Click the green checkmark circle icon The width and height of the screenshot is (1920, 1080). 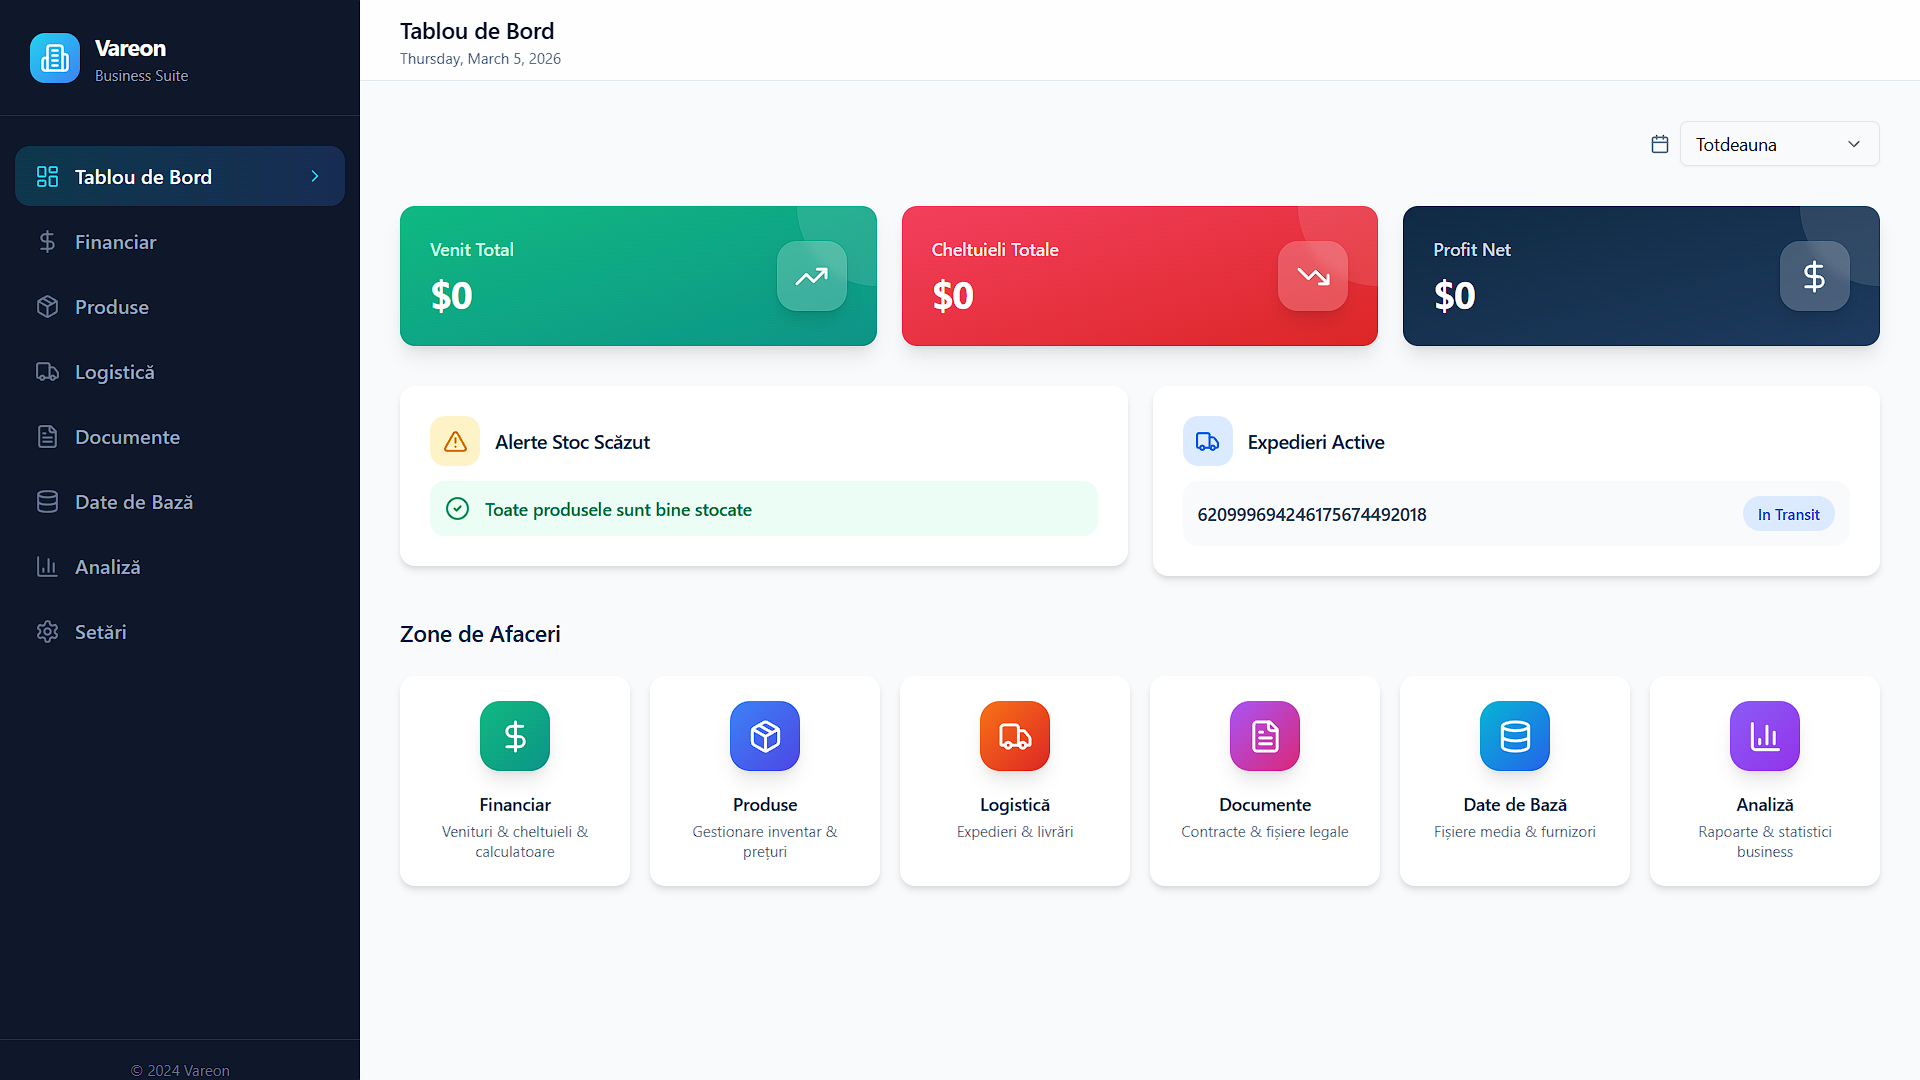457,509
